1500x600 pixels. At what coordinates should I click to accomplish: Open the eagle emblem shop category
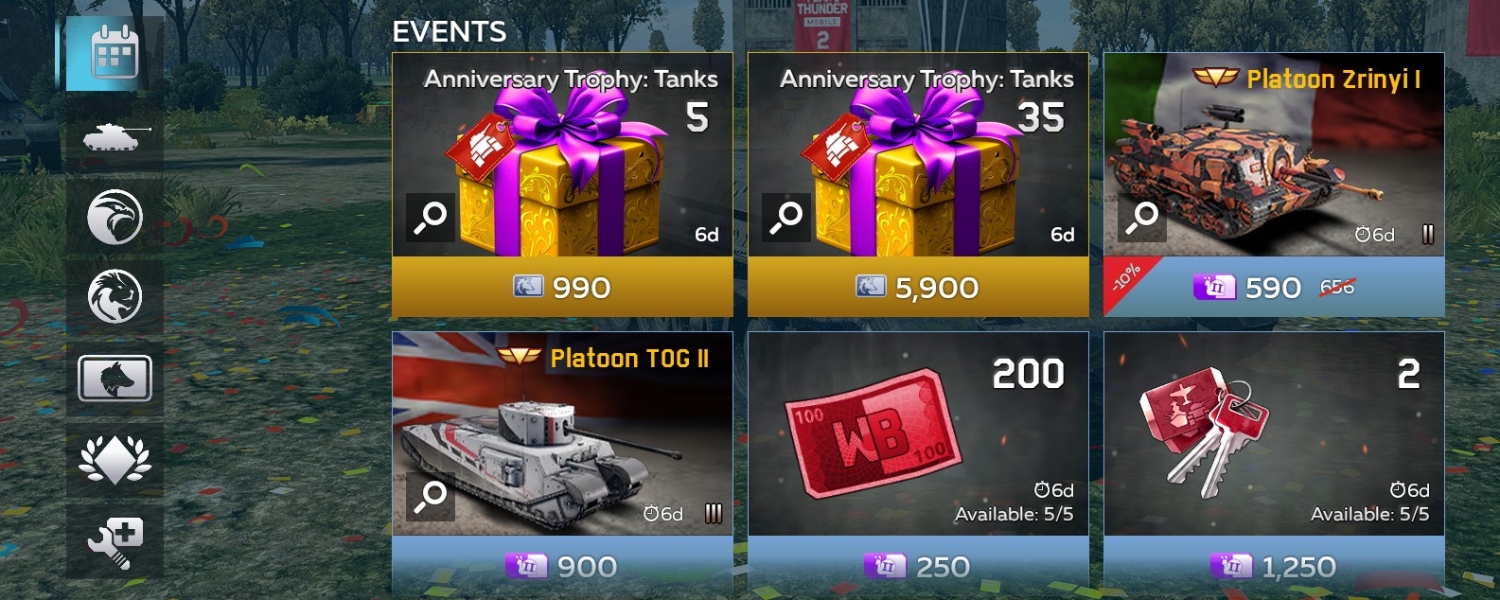(x=115, y=217)
